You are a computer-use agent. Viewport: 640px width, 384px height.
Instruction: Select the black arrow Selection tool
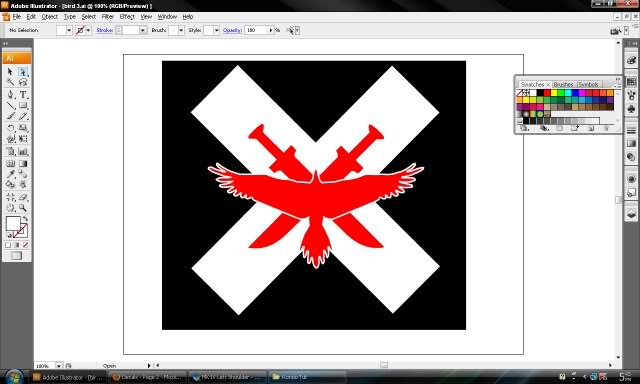tap(10, 72)
